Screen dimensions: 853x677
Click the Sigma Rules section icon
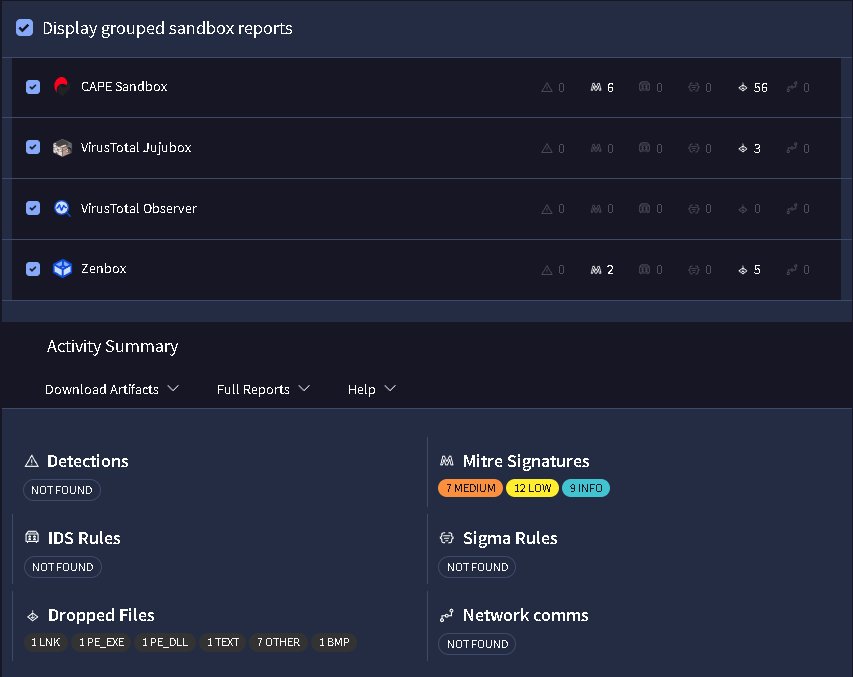447,538
